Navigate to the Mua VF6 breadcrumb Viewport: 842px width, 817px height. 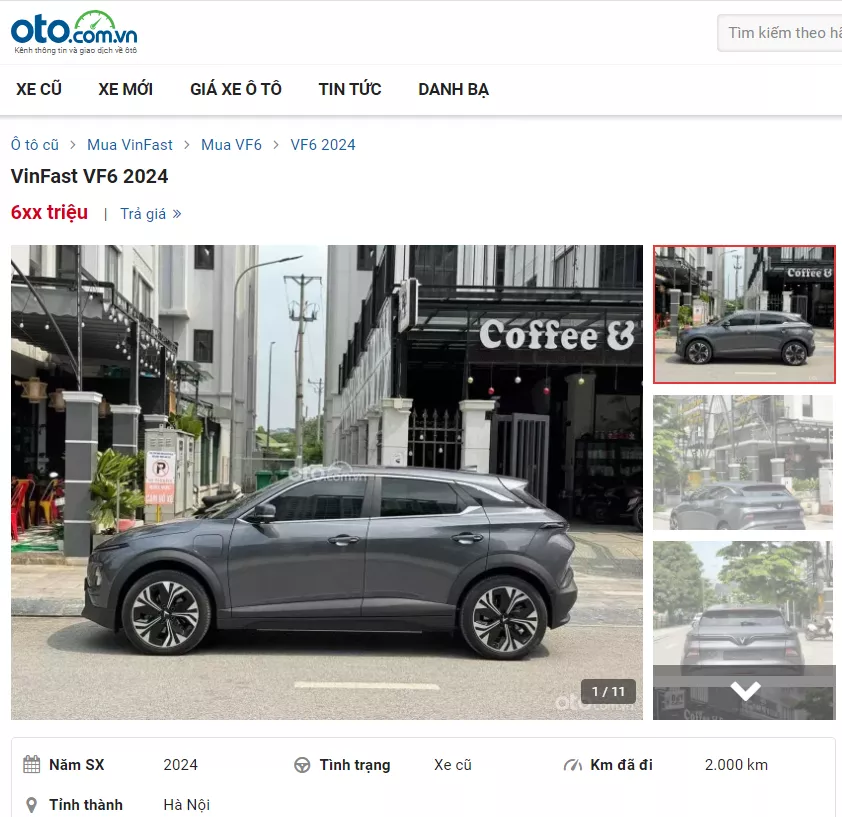(x=231, y=145)
